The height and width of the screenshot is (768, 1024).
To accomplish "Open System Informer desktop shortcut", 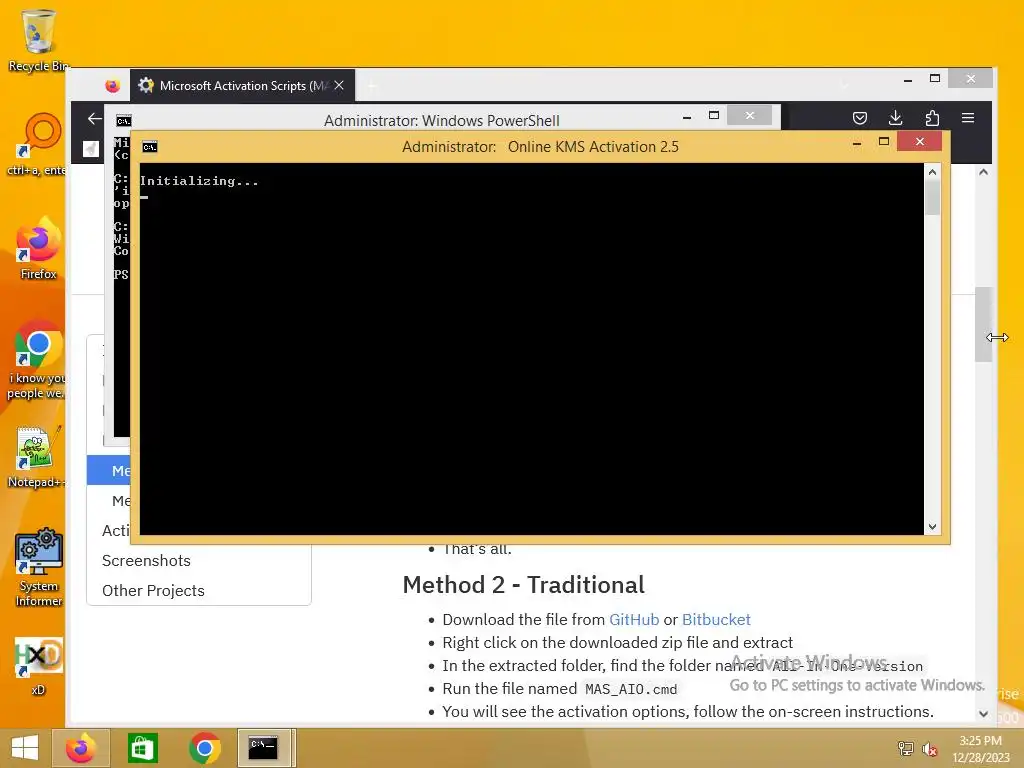I will pos(39,567).
